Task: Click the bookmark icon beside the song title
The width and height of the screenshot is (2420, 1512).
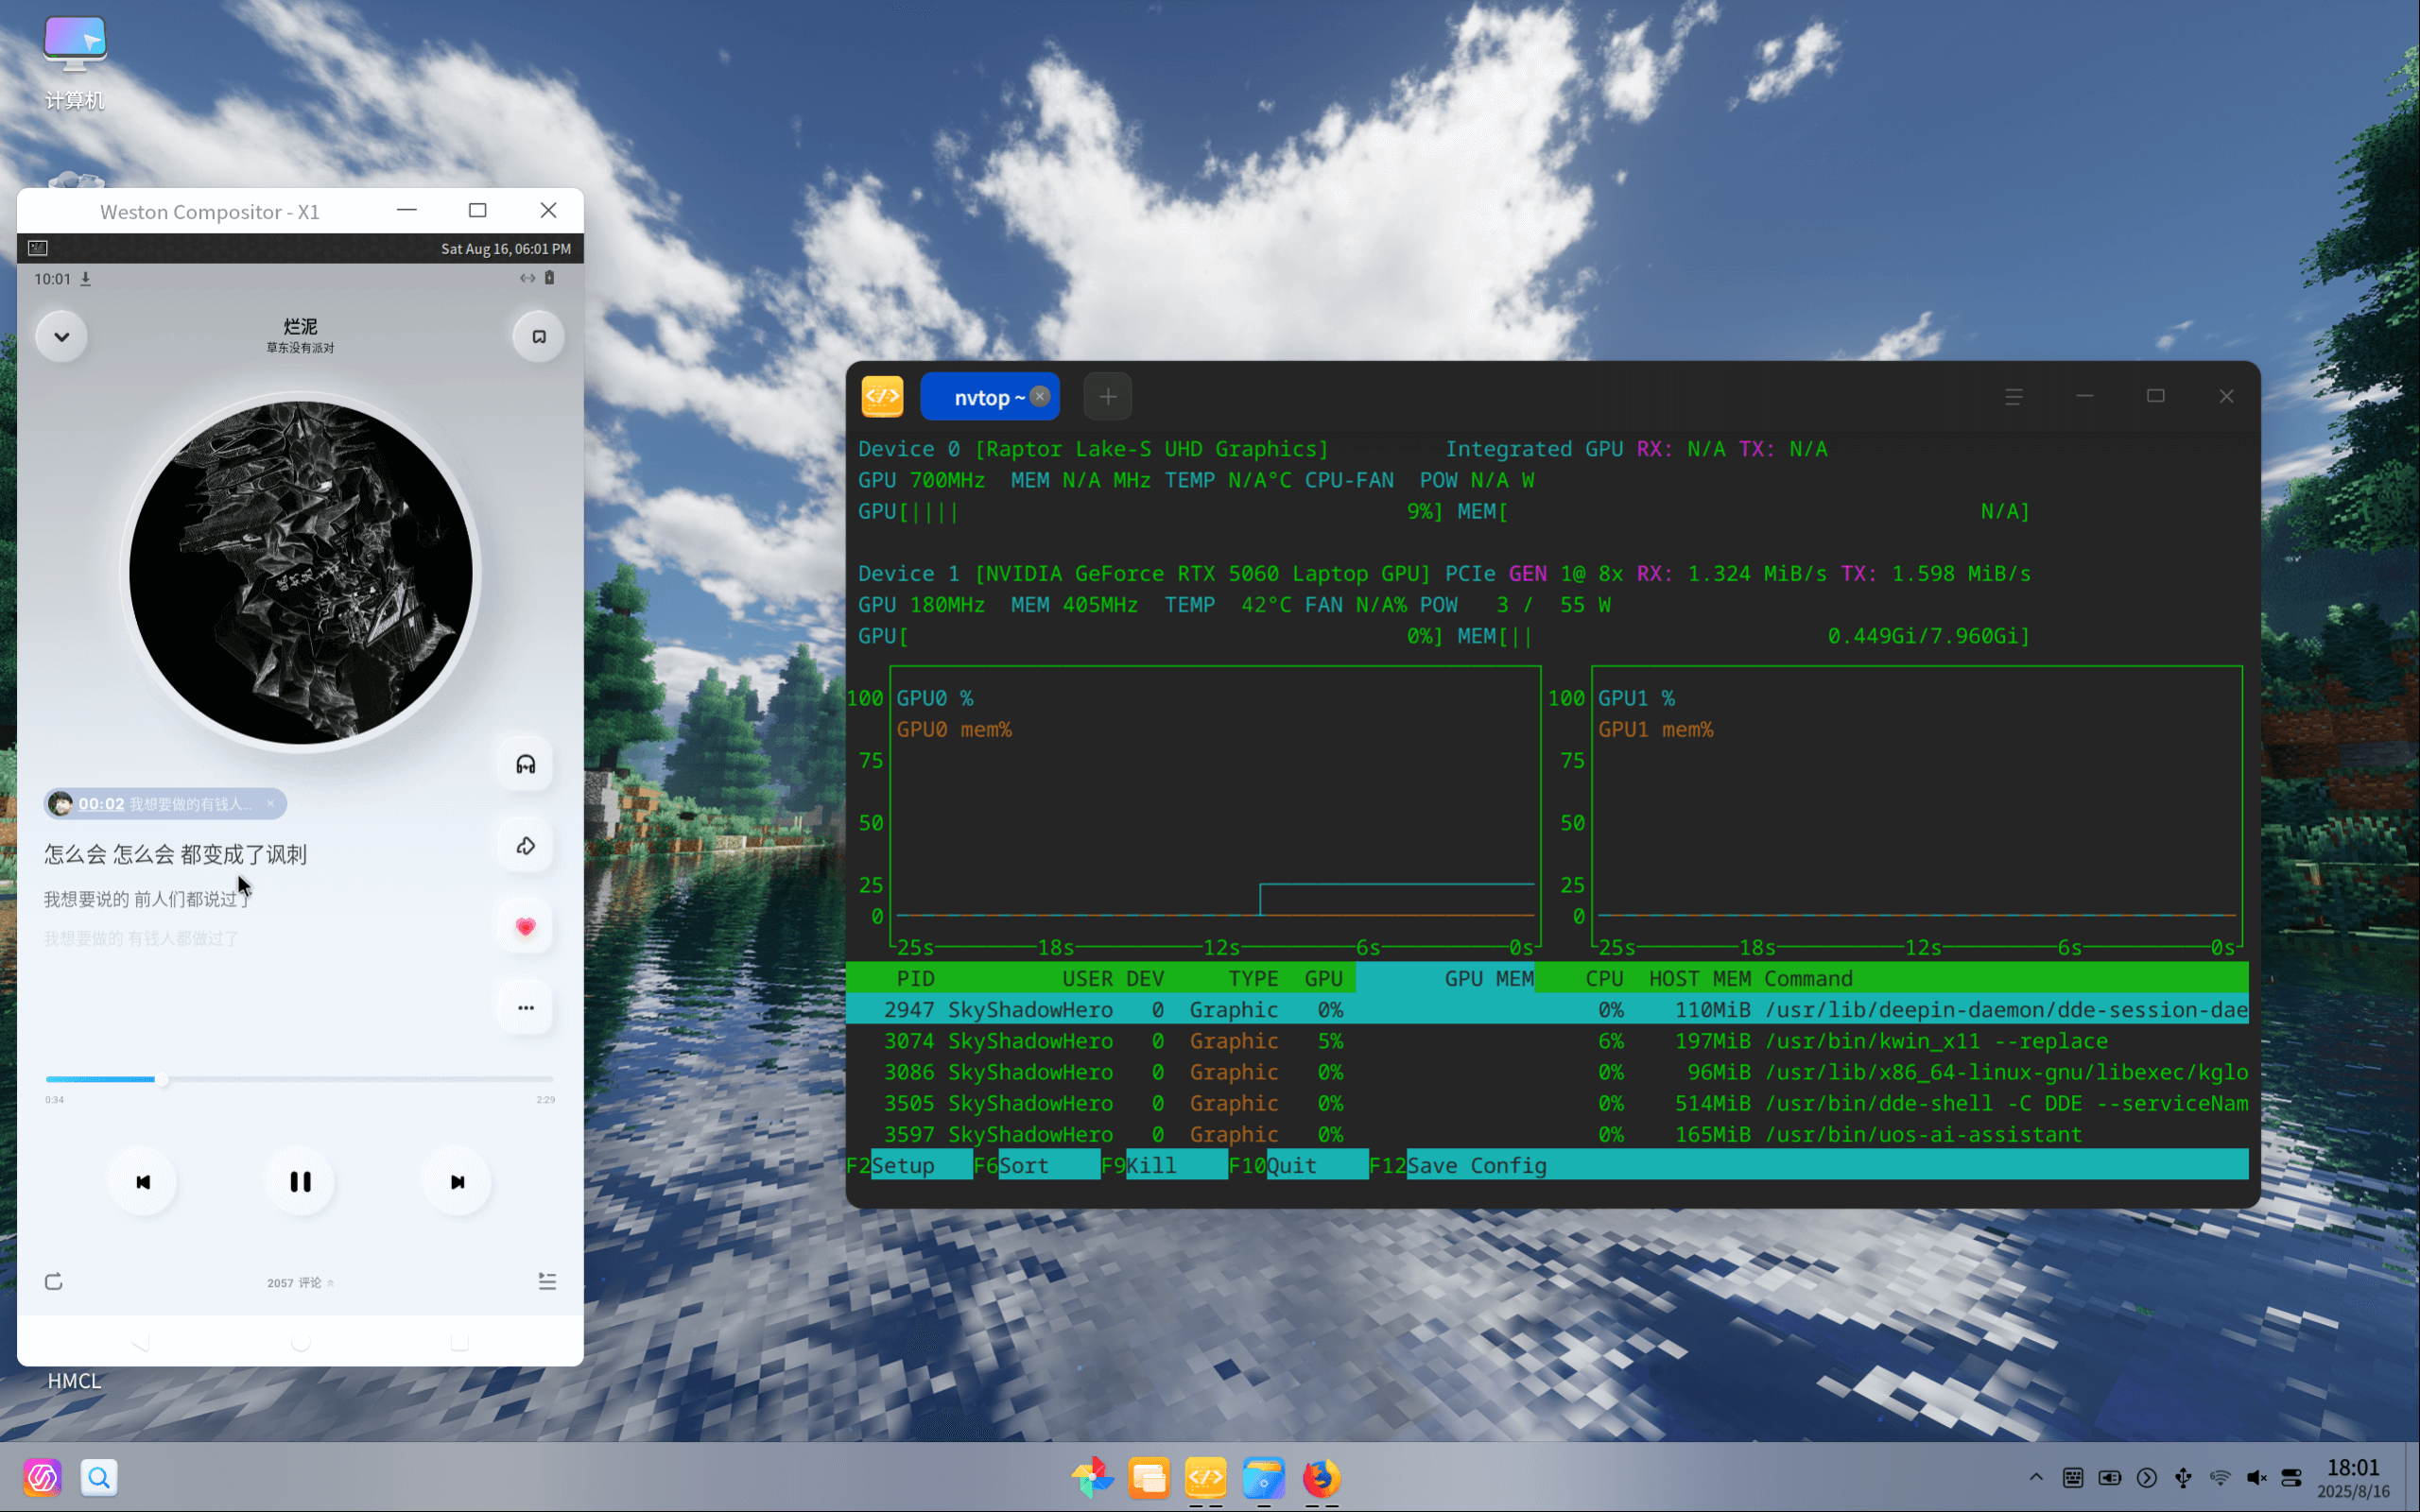Action: [538, 337]
